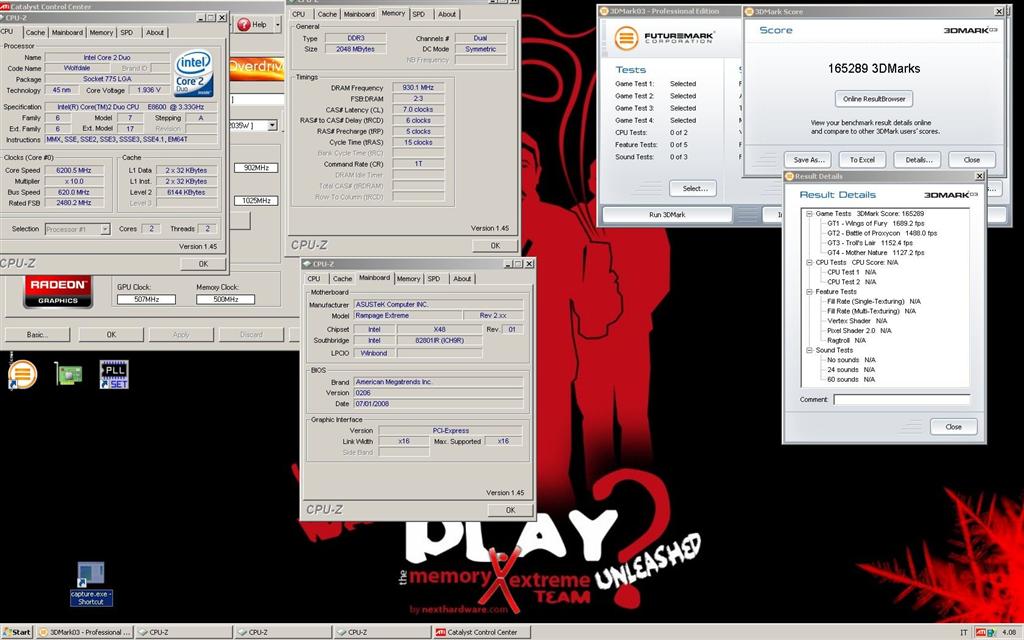Click Online ResultBrowser button
The image size is (1024, 640).
(x=874, y=99)
